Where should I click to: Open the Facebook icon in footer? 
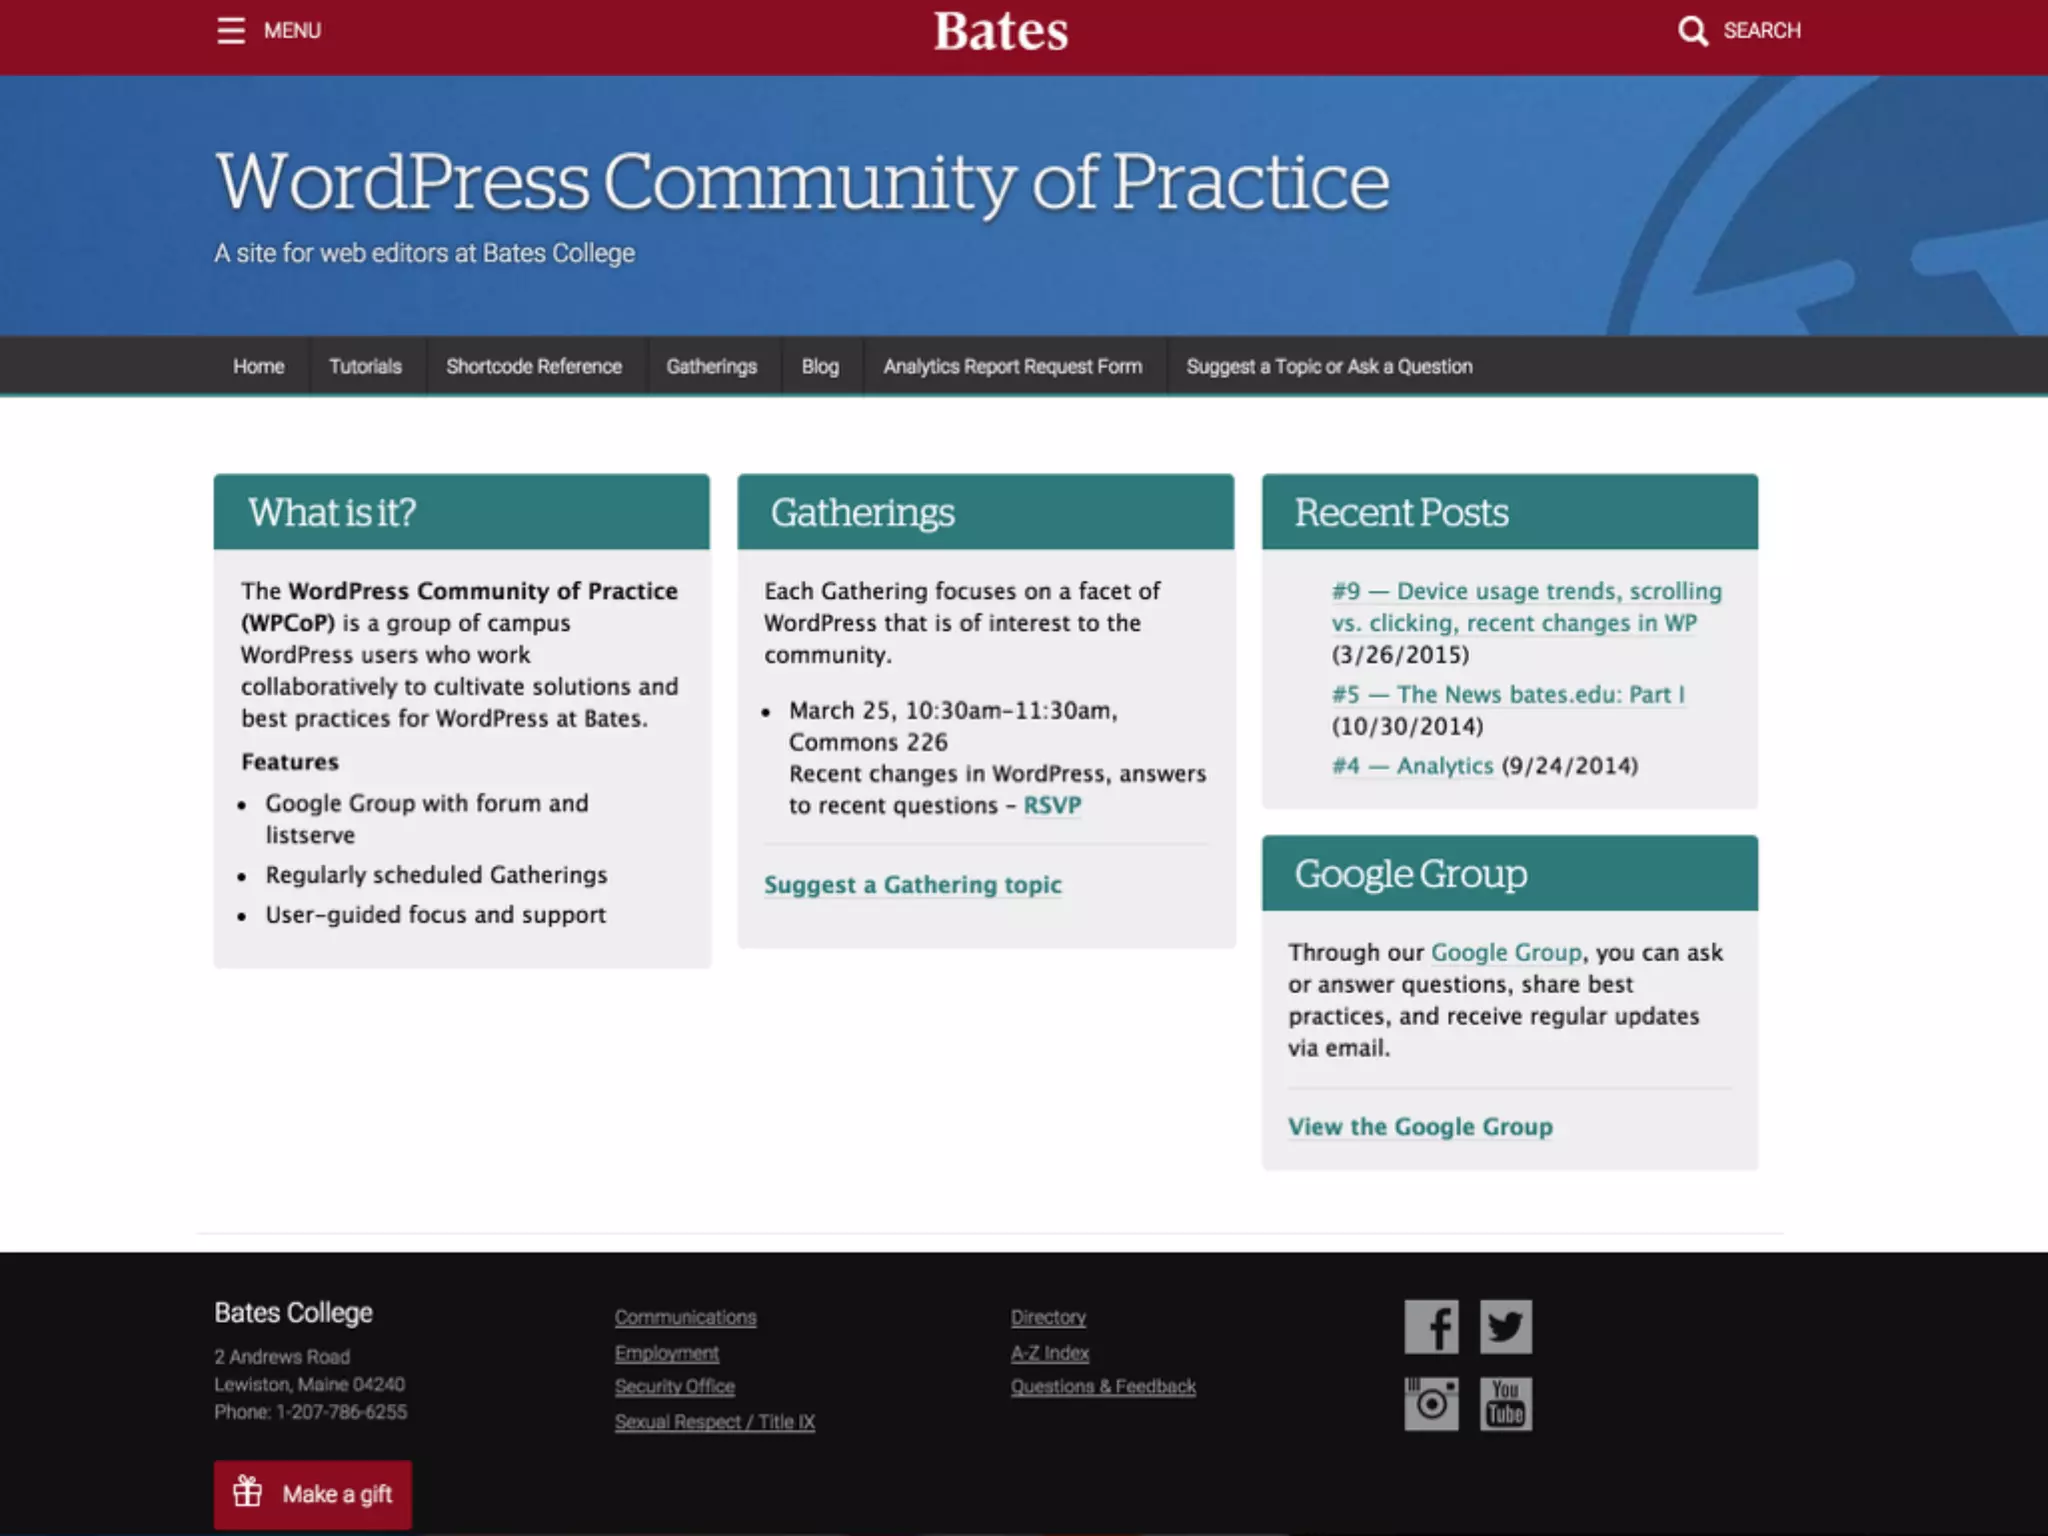tap(1431, 1327)
